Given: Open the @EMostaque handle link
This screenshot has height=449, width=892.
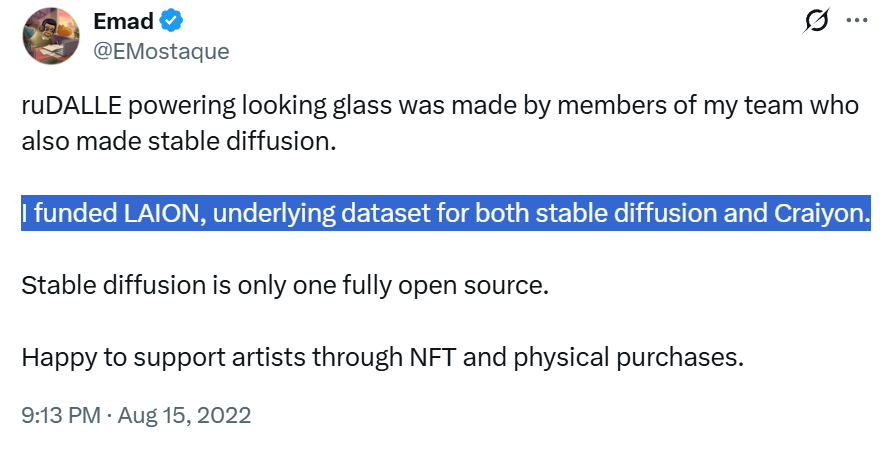Looking at the screenshot, I should (x=161, y=51).
